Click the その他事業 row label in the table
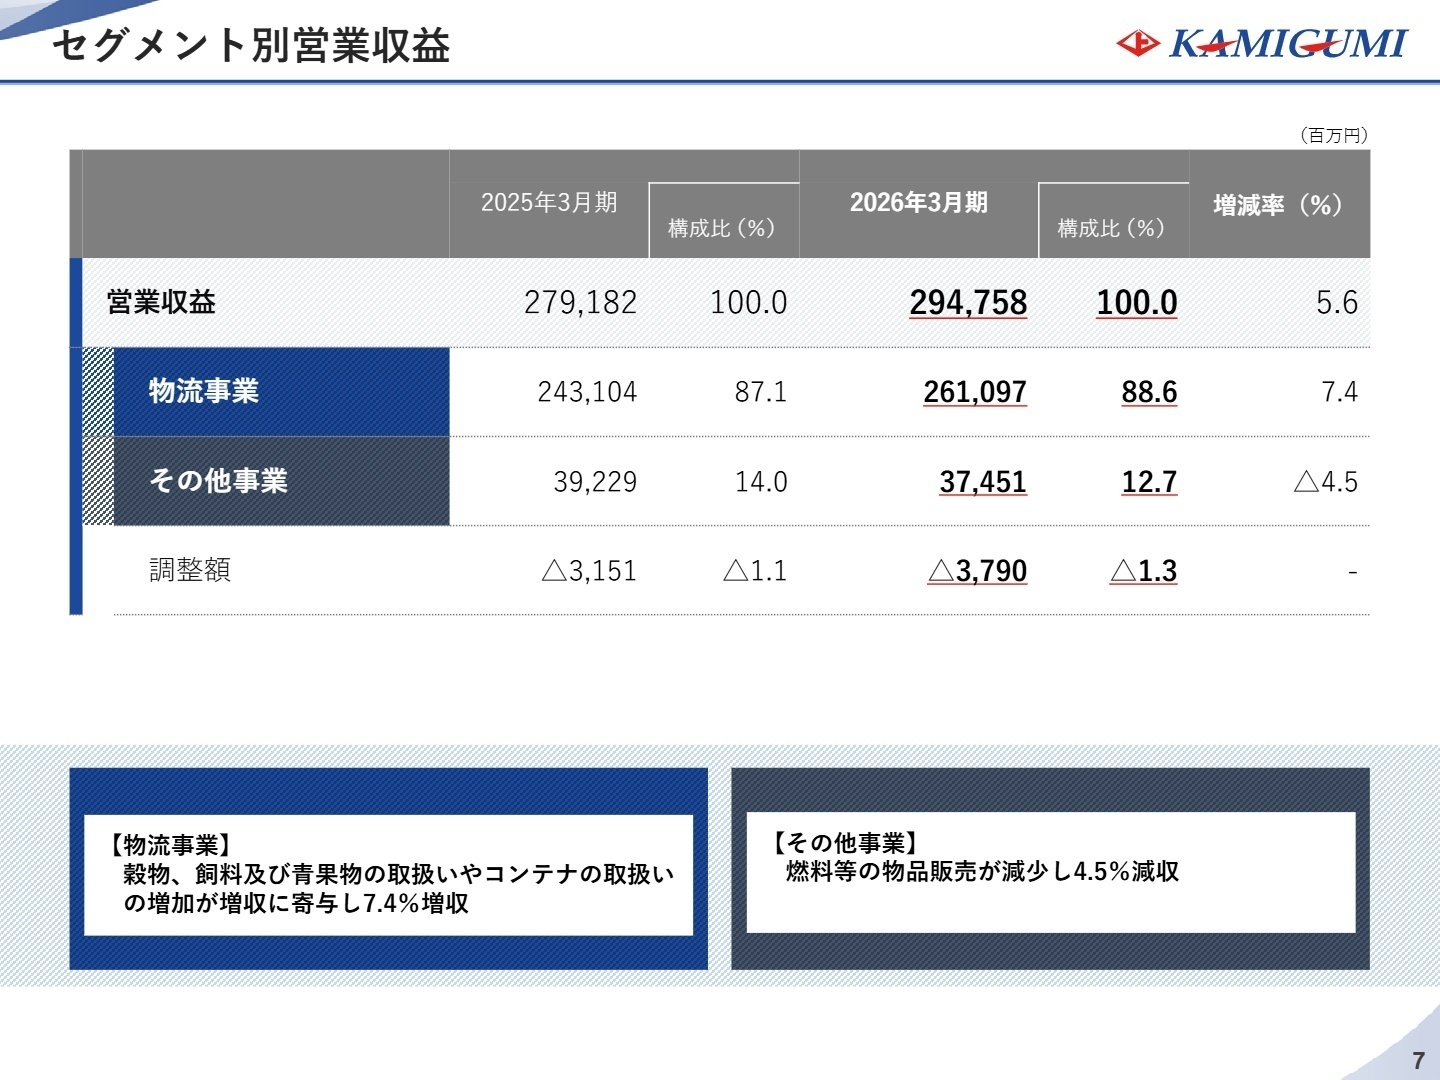The width and height of the screenshot is (1440, 1080). point(218,481)
